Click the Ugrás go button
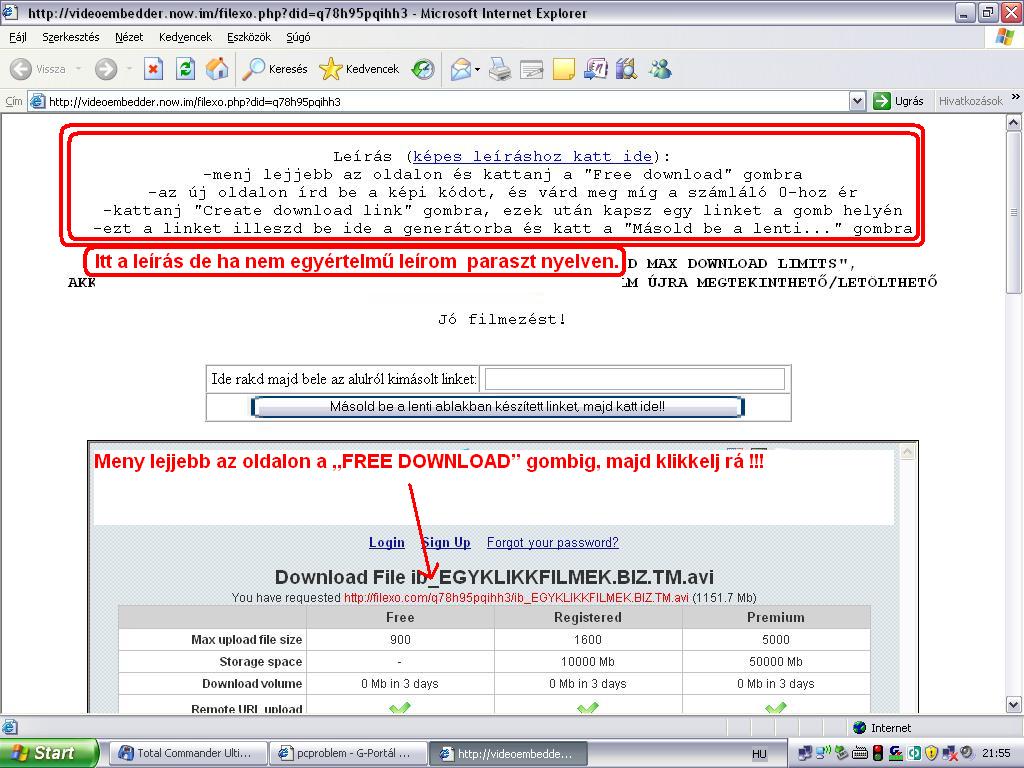 coord(899,101)
